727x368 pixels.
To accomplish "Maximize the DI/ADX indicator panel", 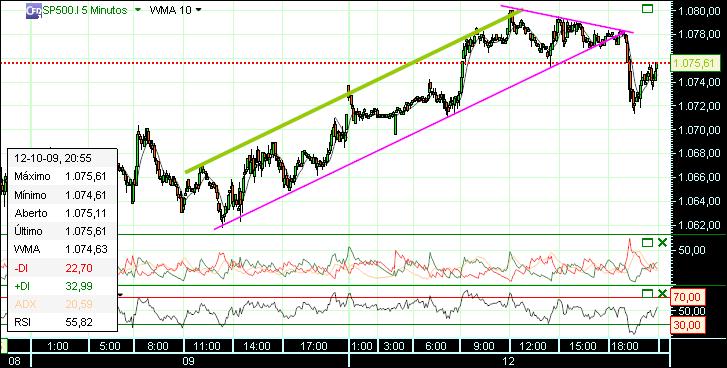I will (647, 242).
